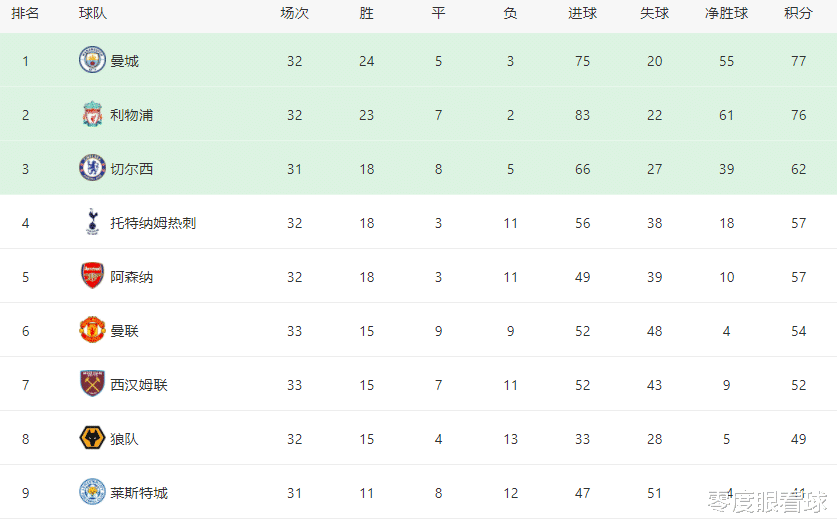This screenshot has width=839, height=529.
Task: Click the Leicester City fox crest
Action: pyautogui.click(x=92, y=492)
